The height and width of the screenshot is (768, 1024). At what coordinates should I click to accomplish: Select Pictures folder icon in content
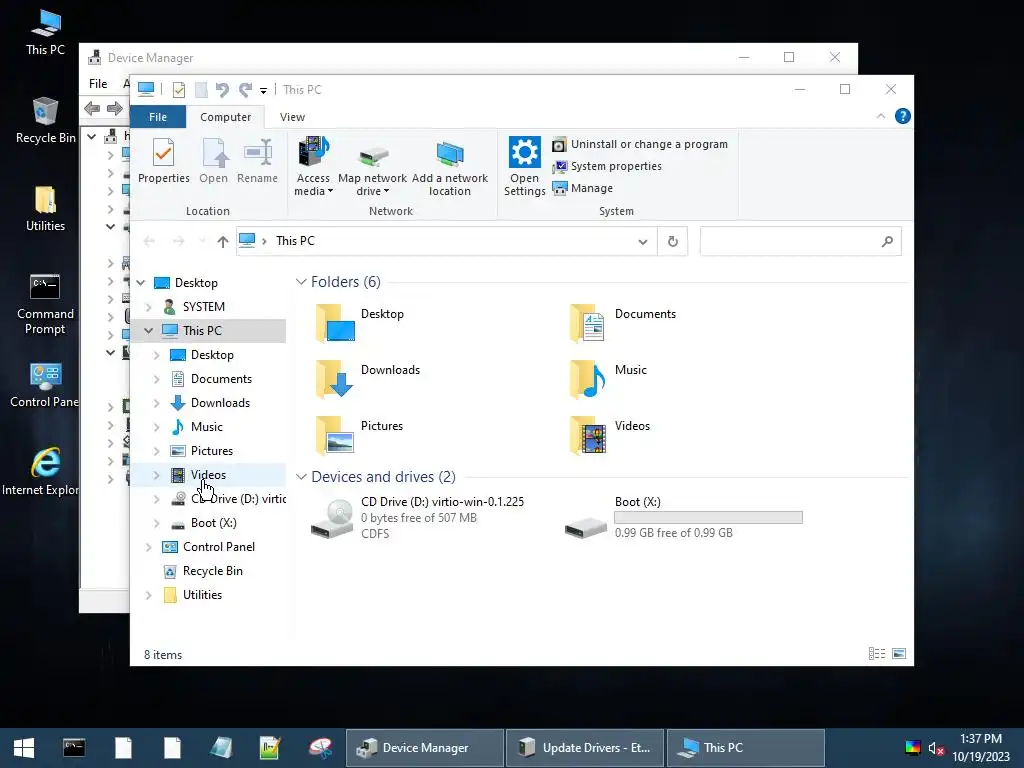coord(334,435)
